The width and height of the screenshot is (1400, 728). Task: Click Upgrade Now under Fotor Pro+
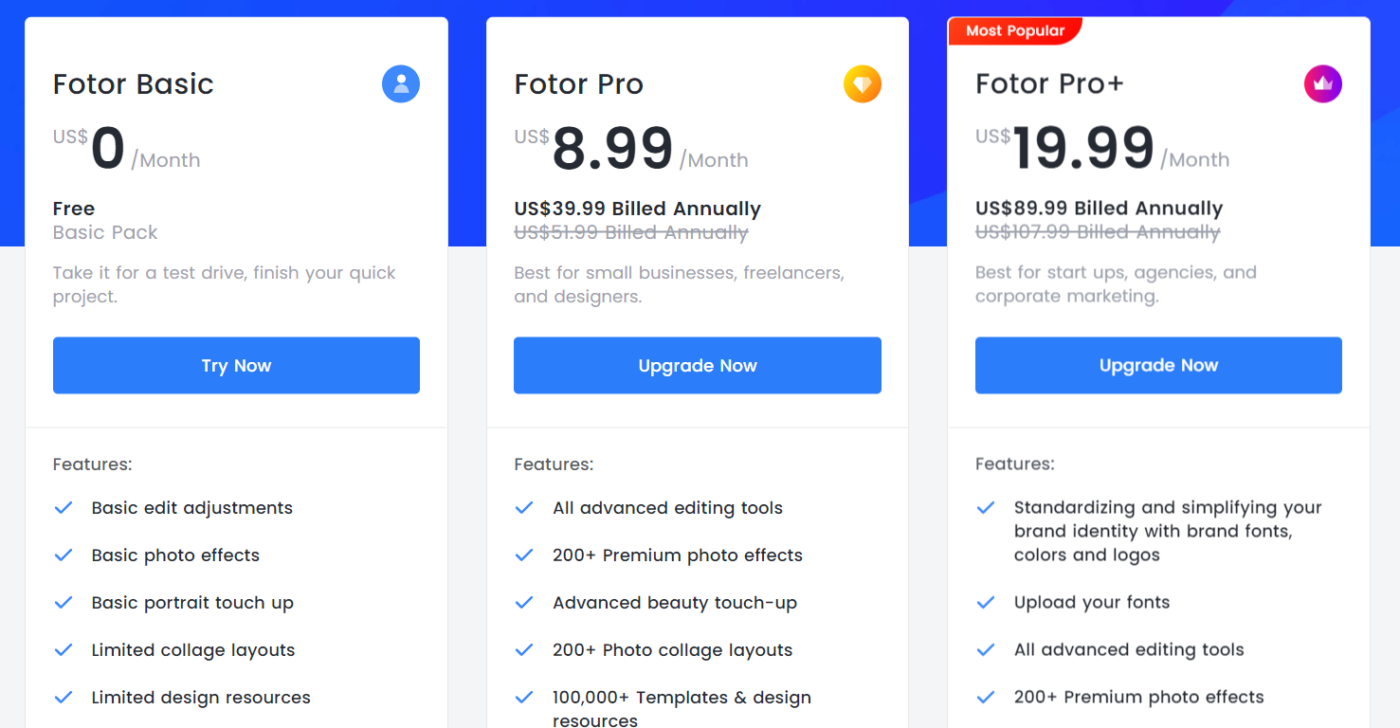(x=1158, y=366)
